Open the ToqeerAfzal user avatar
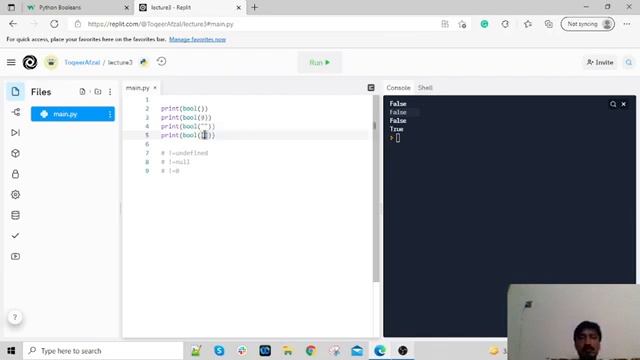Viewport: 640px width, 360px height. point(51,62)
